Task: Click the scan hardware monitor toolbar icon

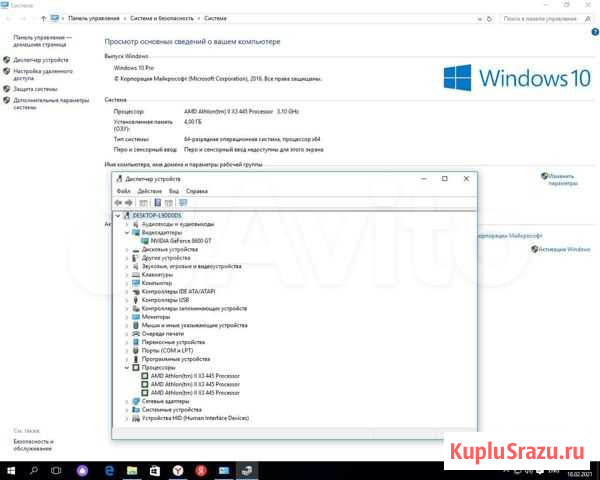Action: click(x=183, y=202)
